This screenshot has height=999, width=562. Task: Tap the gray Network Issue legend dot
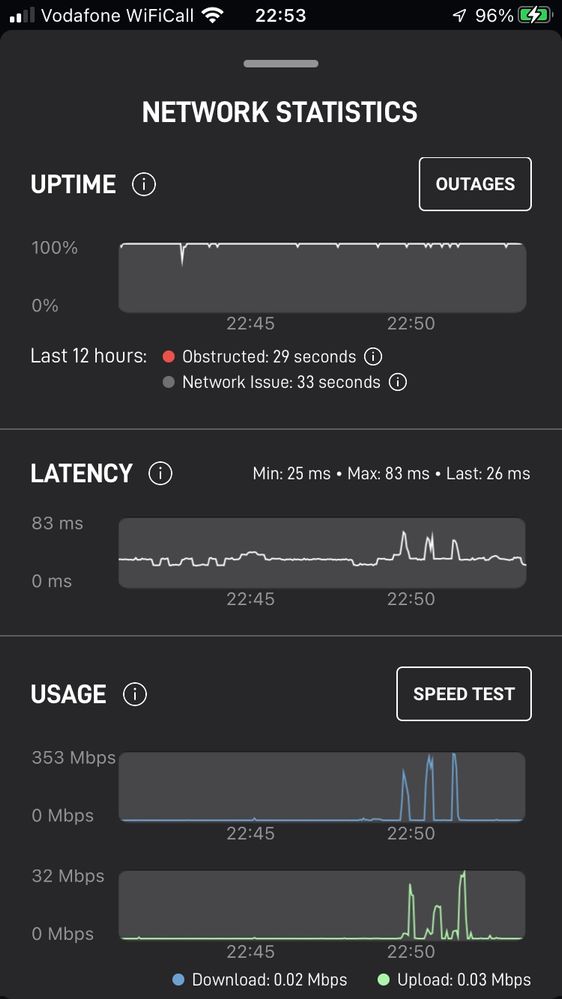click(168, 382)
